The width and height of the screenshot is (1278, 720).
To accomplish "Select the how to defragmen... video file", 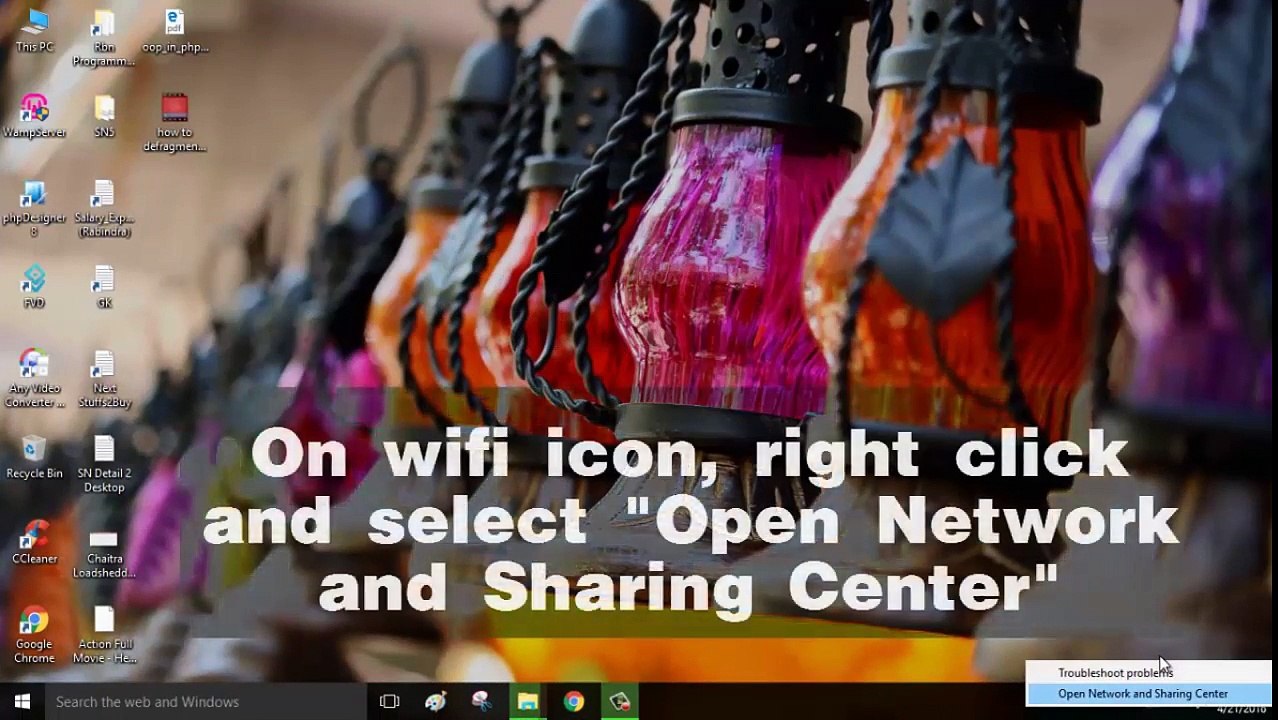I will tap(175, 123).
